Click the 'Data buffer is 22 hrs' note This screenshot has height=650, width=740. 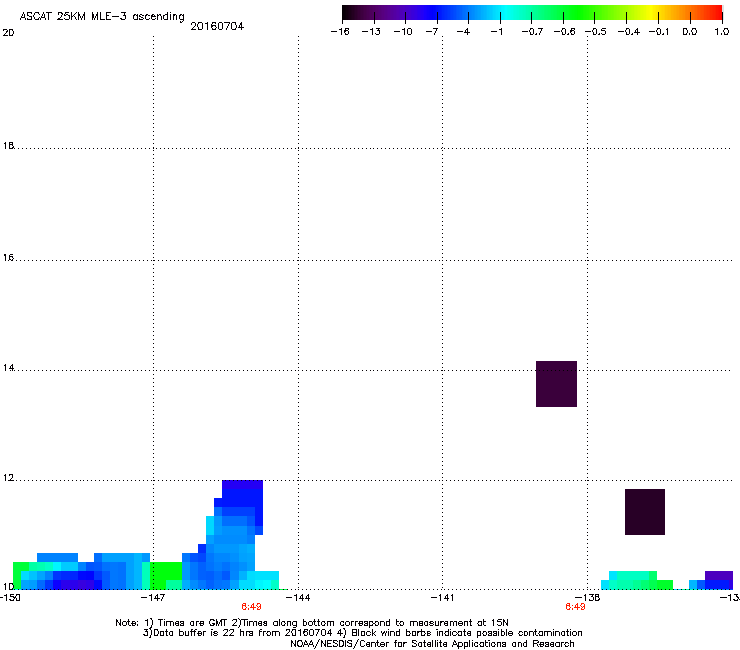[362, 633]
